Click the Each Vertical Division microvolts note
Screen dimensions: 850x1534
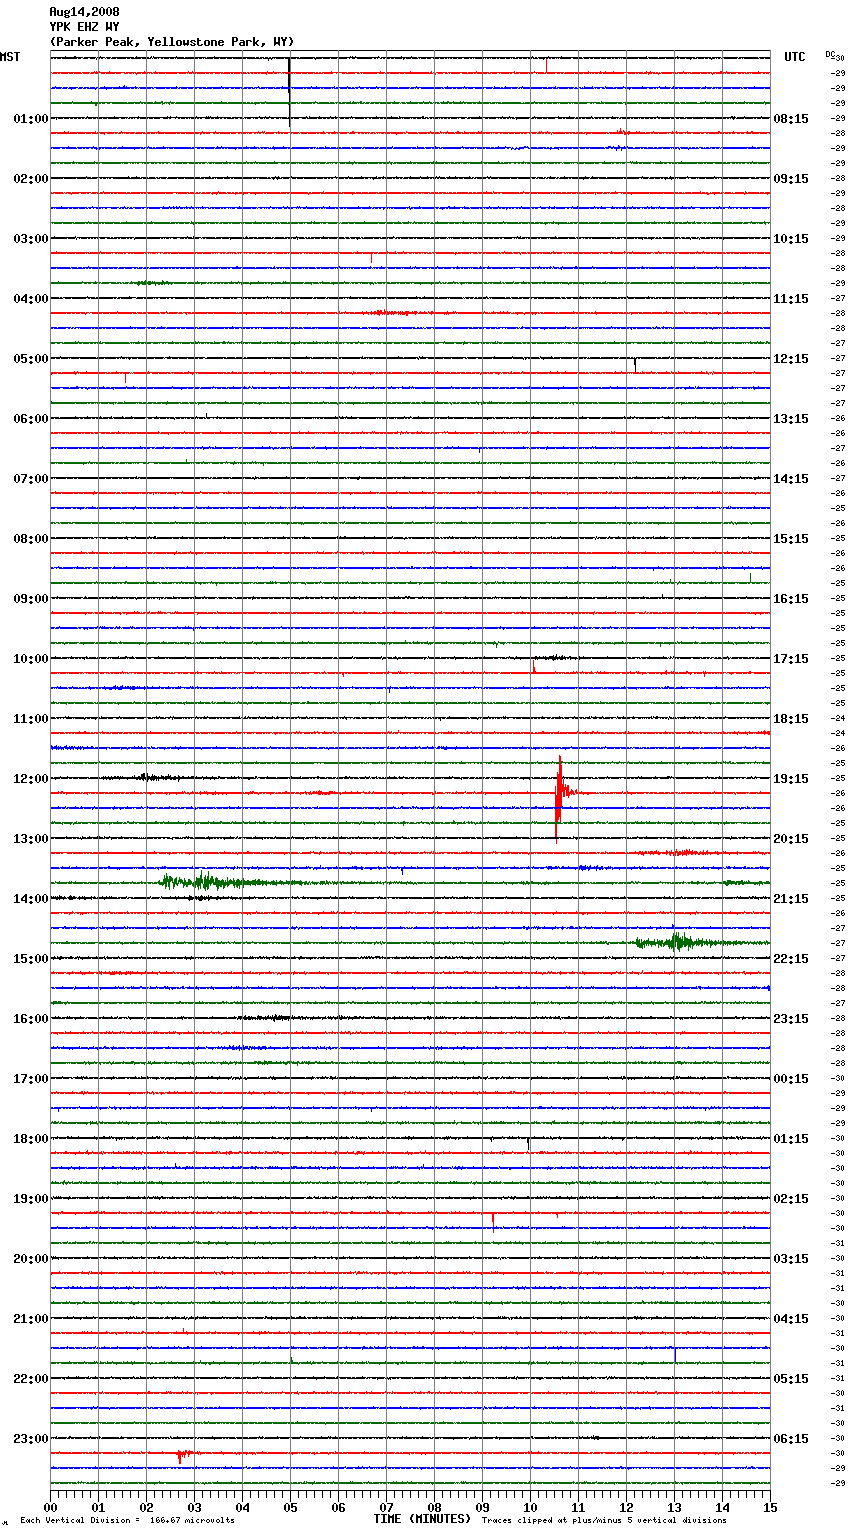click(127, 1521)
